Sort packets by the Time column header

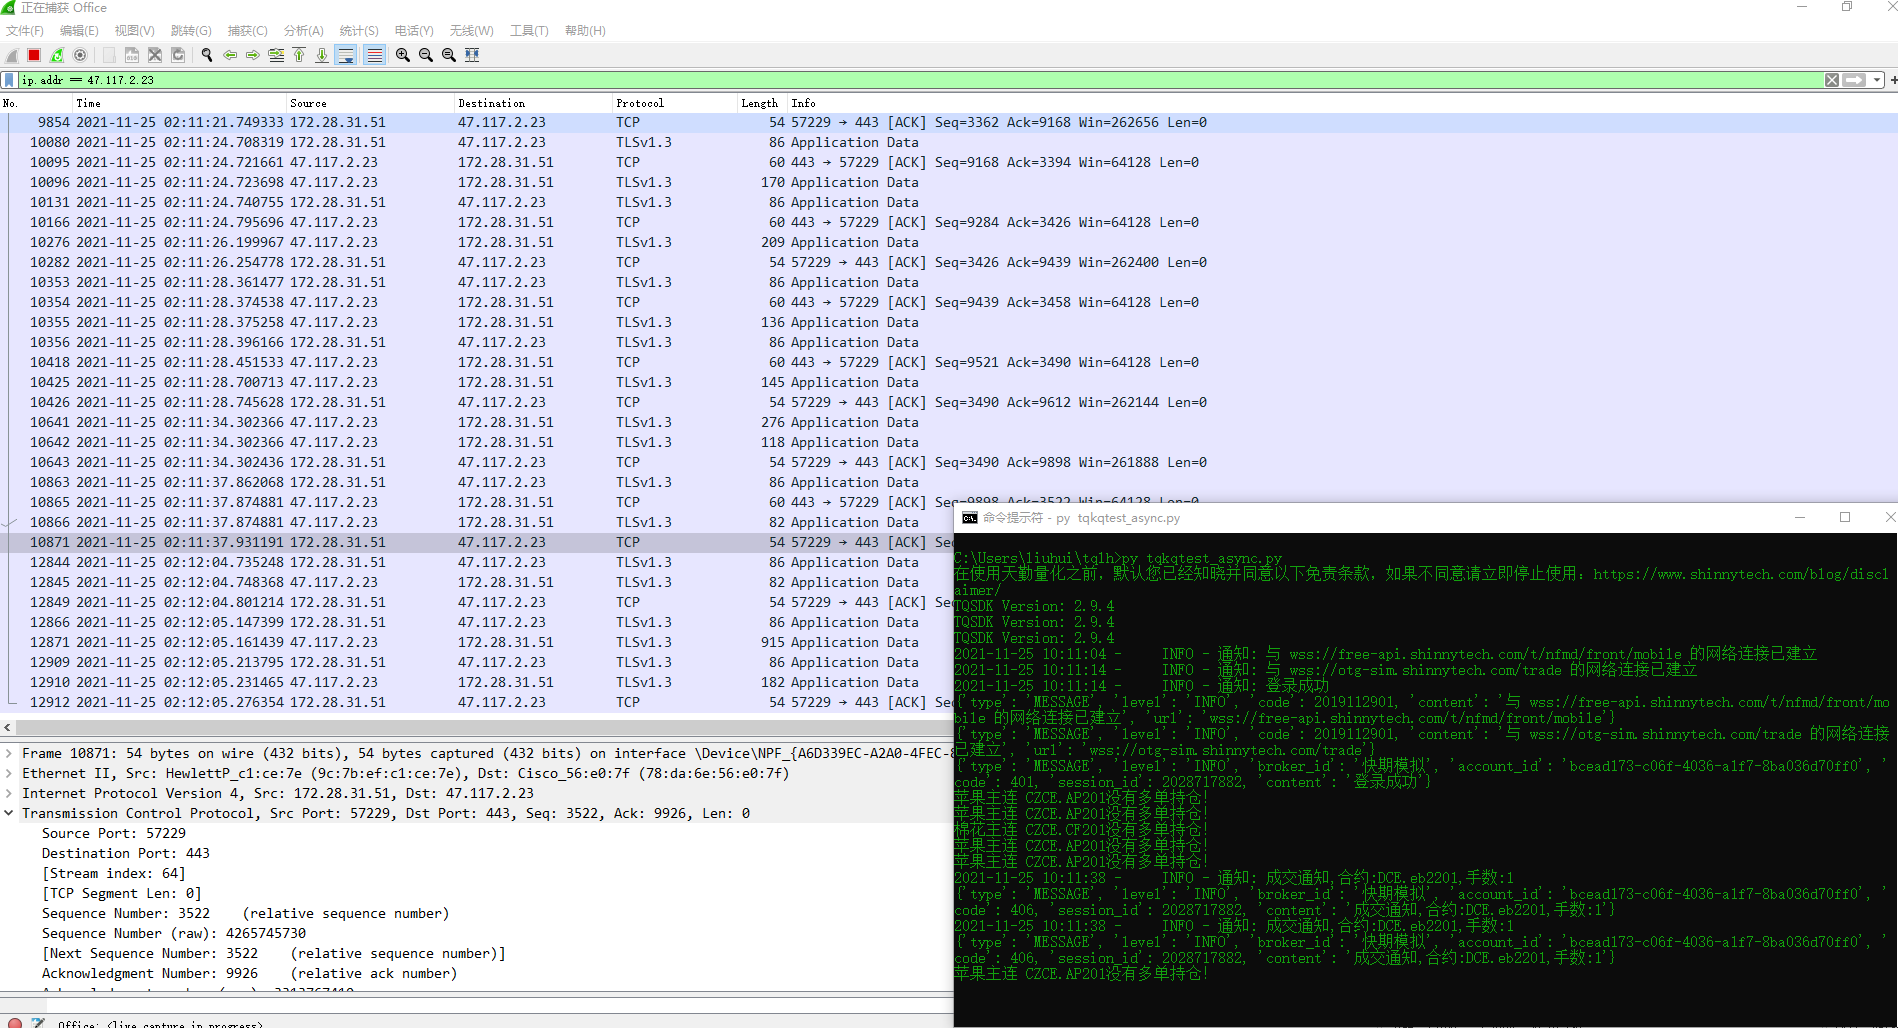pos(179,103)
